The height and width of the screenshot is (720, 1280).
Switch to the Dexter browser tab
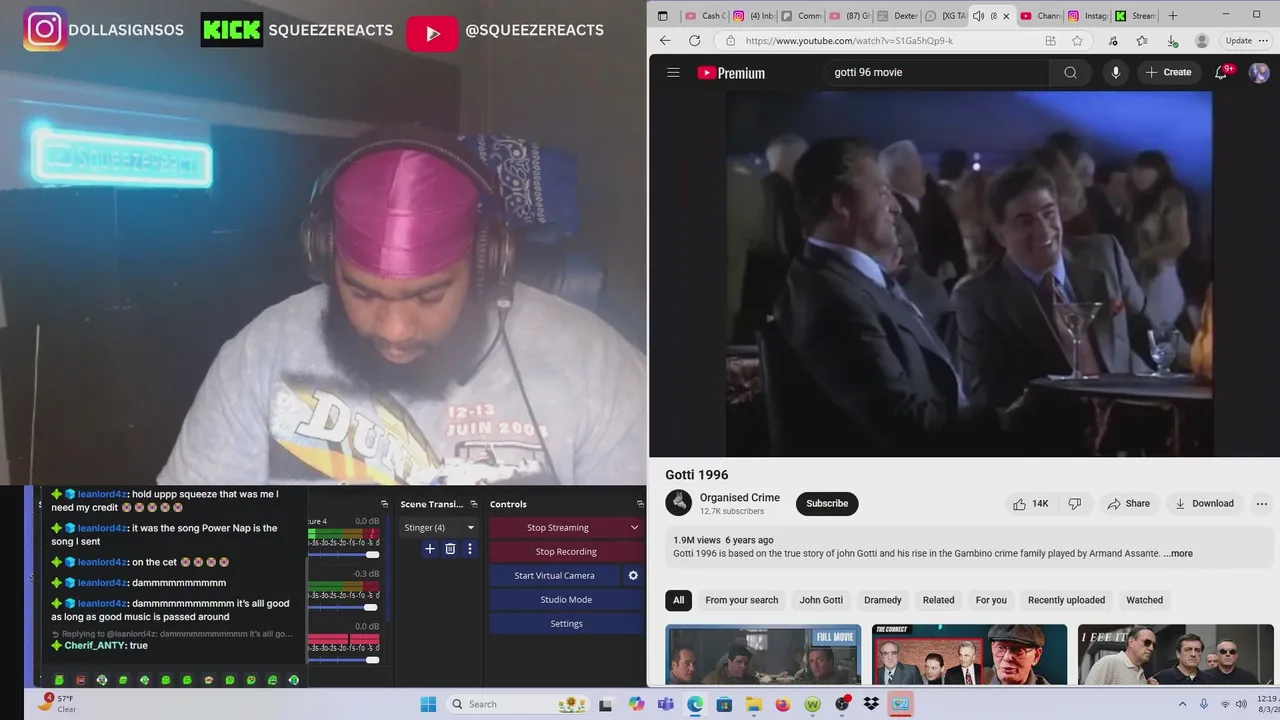click(x=897, y=16)
